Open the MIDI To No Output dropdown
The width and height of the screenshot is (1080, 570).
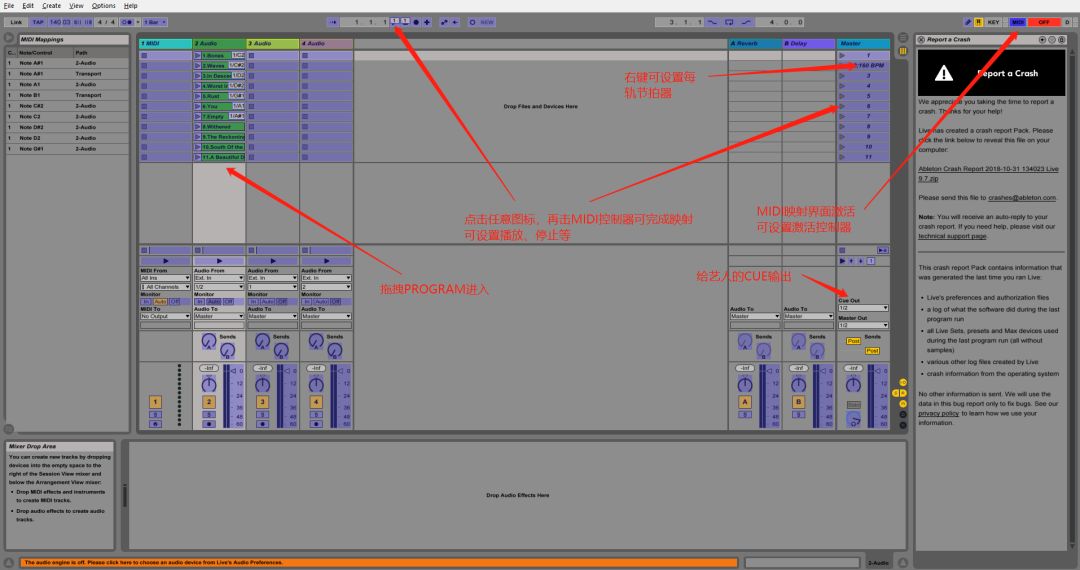click(165, 317)
